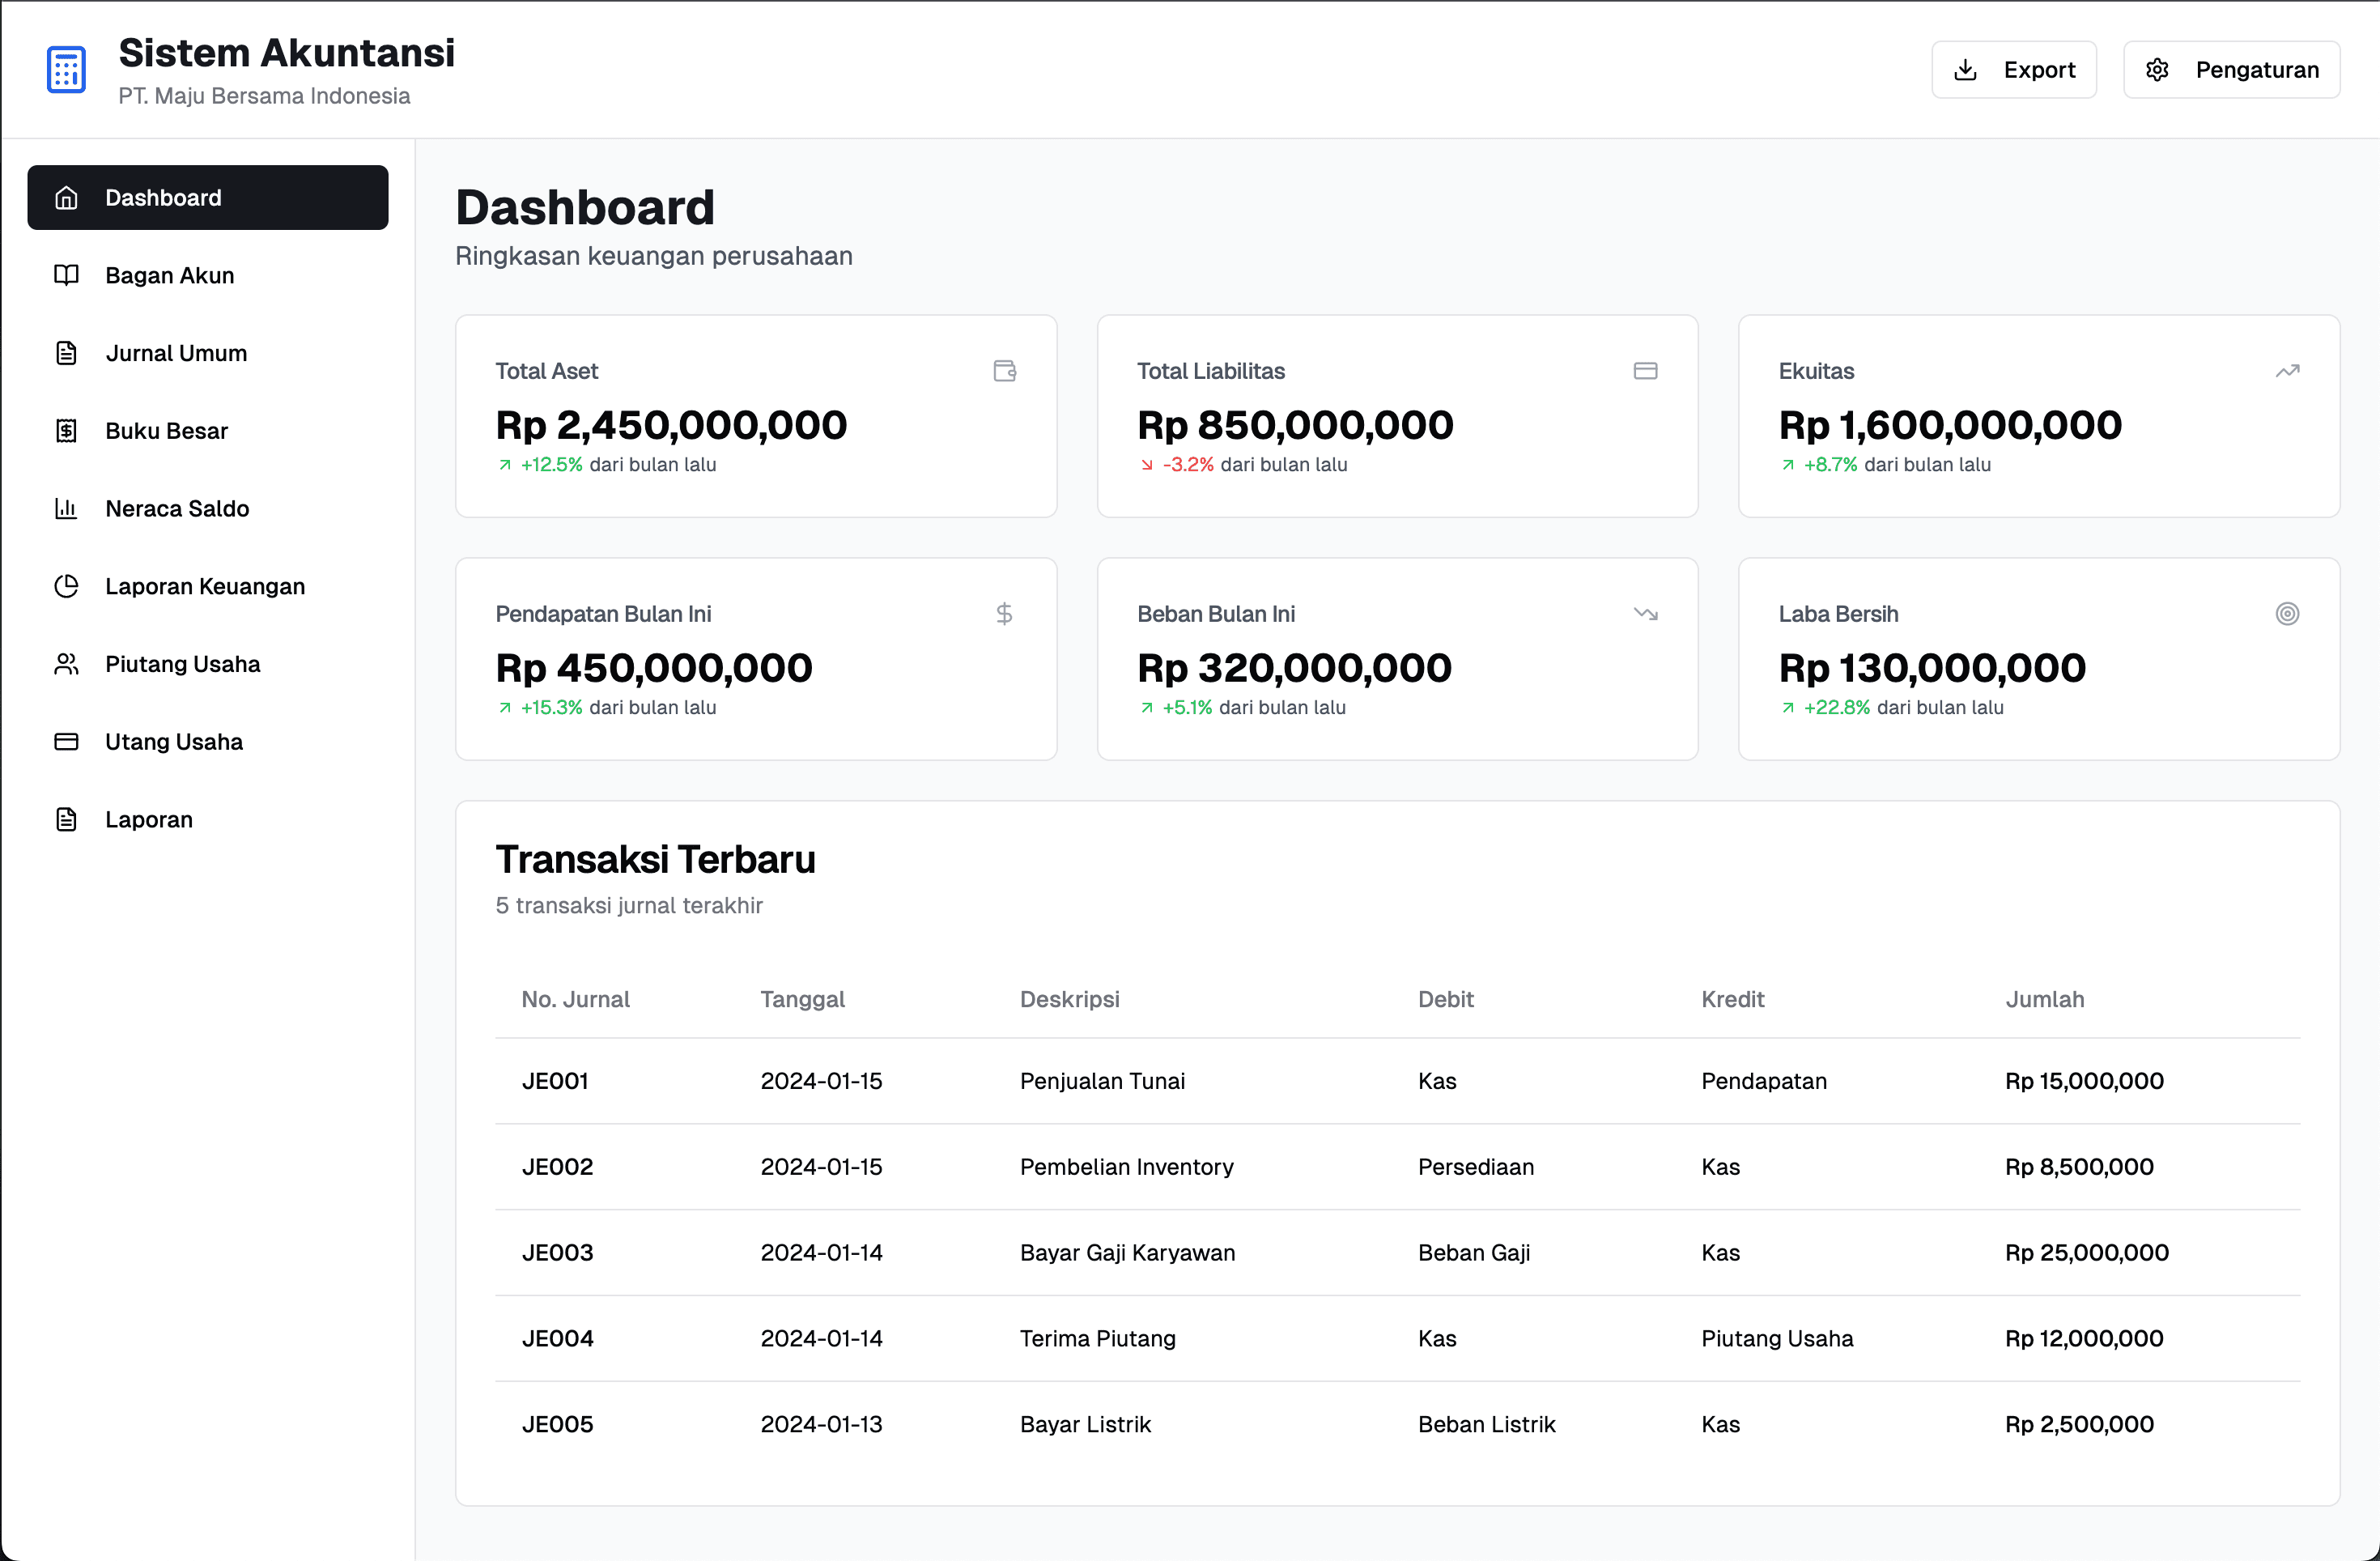
Task: Select Neraca Saldo in the sidebar
Action: pos(208,508)
